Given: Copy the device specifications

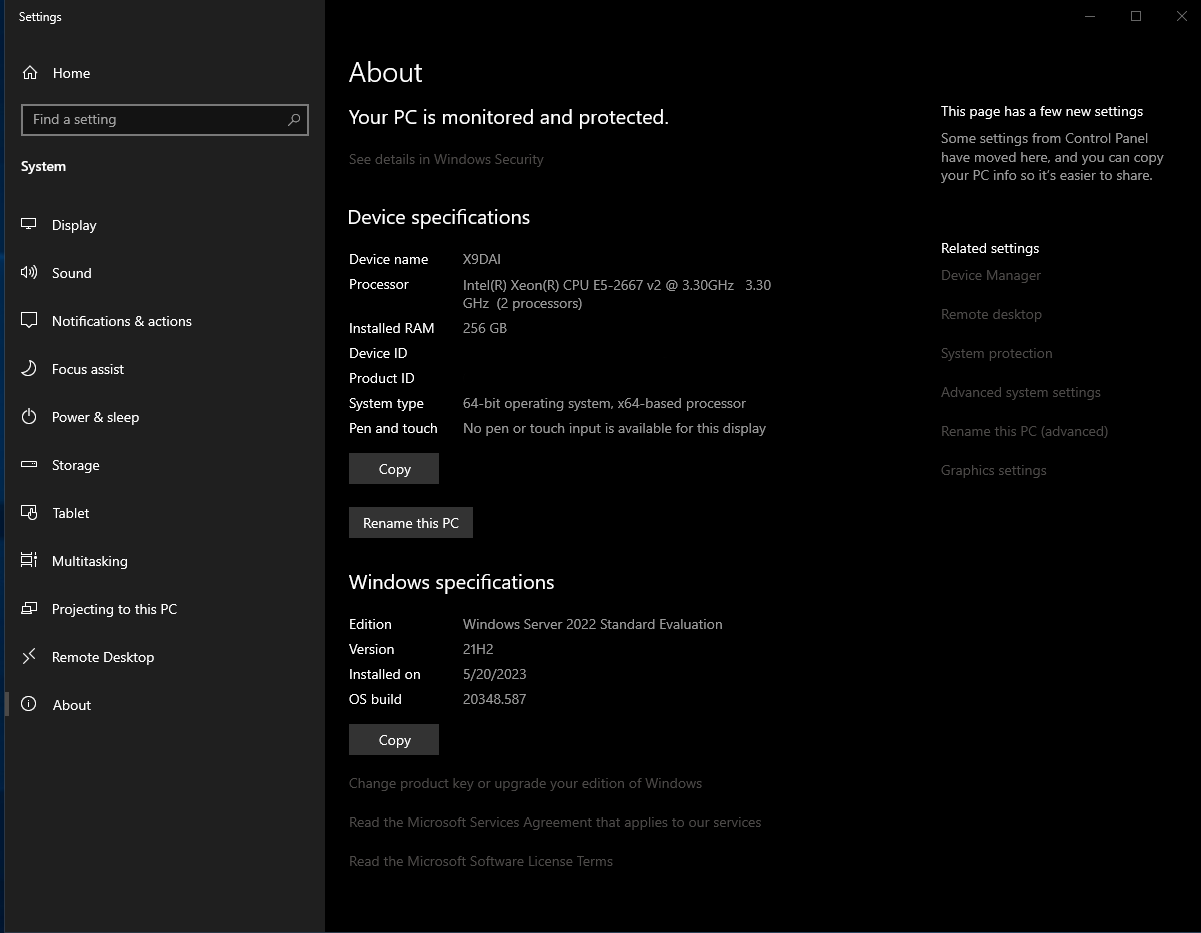Looking at the screenshot, I should click(394, 469).
